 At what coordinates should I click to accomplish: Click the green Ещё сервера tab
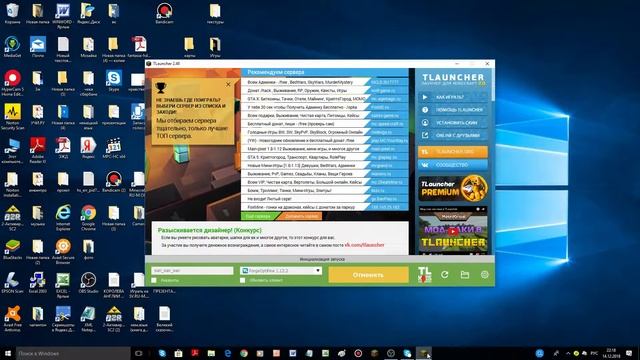coord(259,216)
